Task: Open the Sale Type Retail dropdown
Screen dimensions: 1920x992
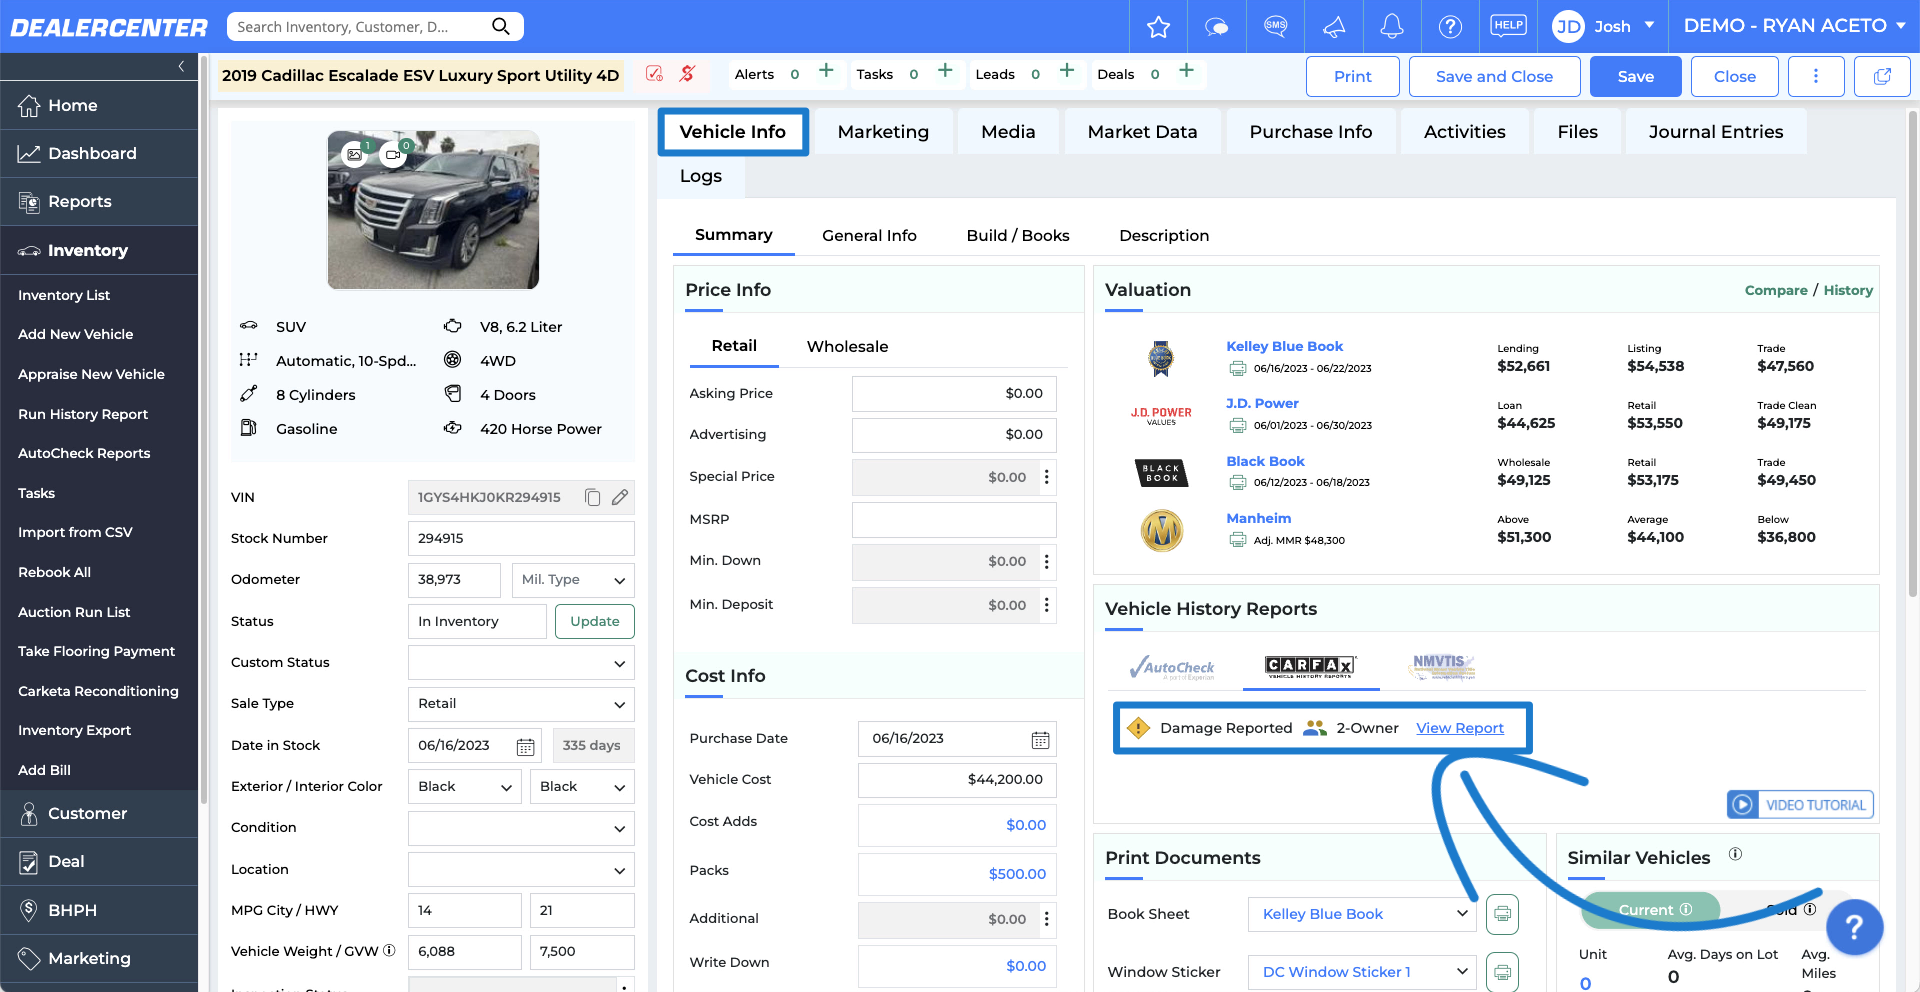Action: [x=521, y=704]
